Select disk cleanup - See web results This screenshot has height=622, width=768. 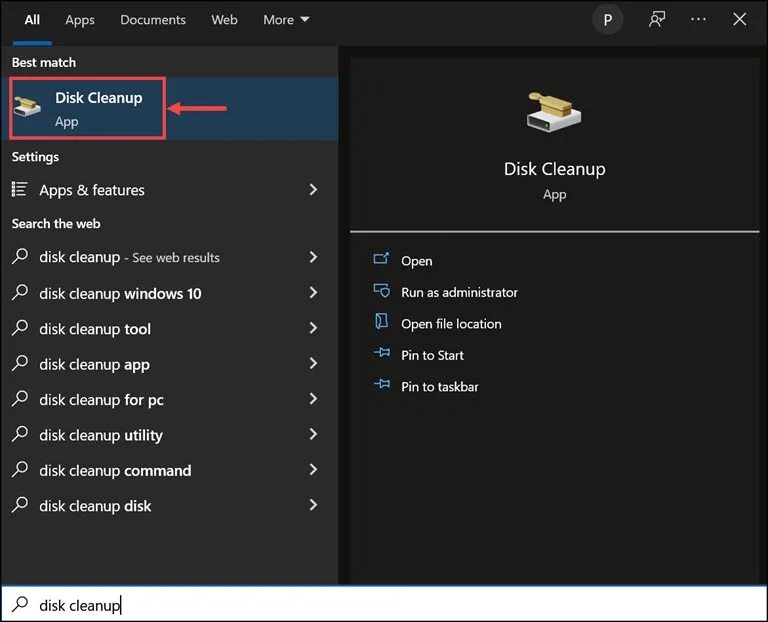pos(169,257)
